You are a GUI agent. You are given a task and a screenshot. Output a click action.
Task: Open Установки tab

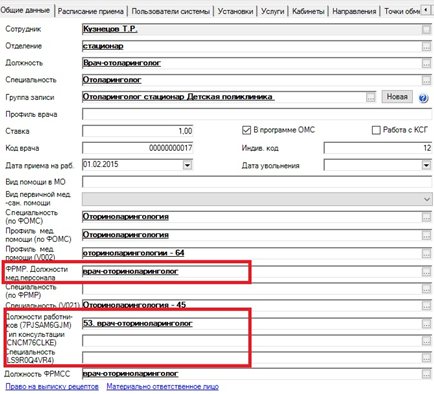pyautogui.click(x=235, y=11)
